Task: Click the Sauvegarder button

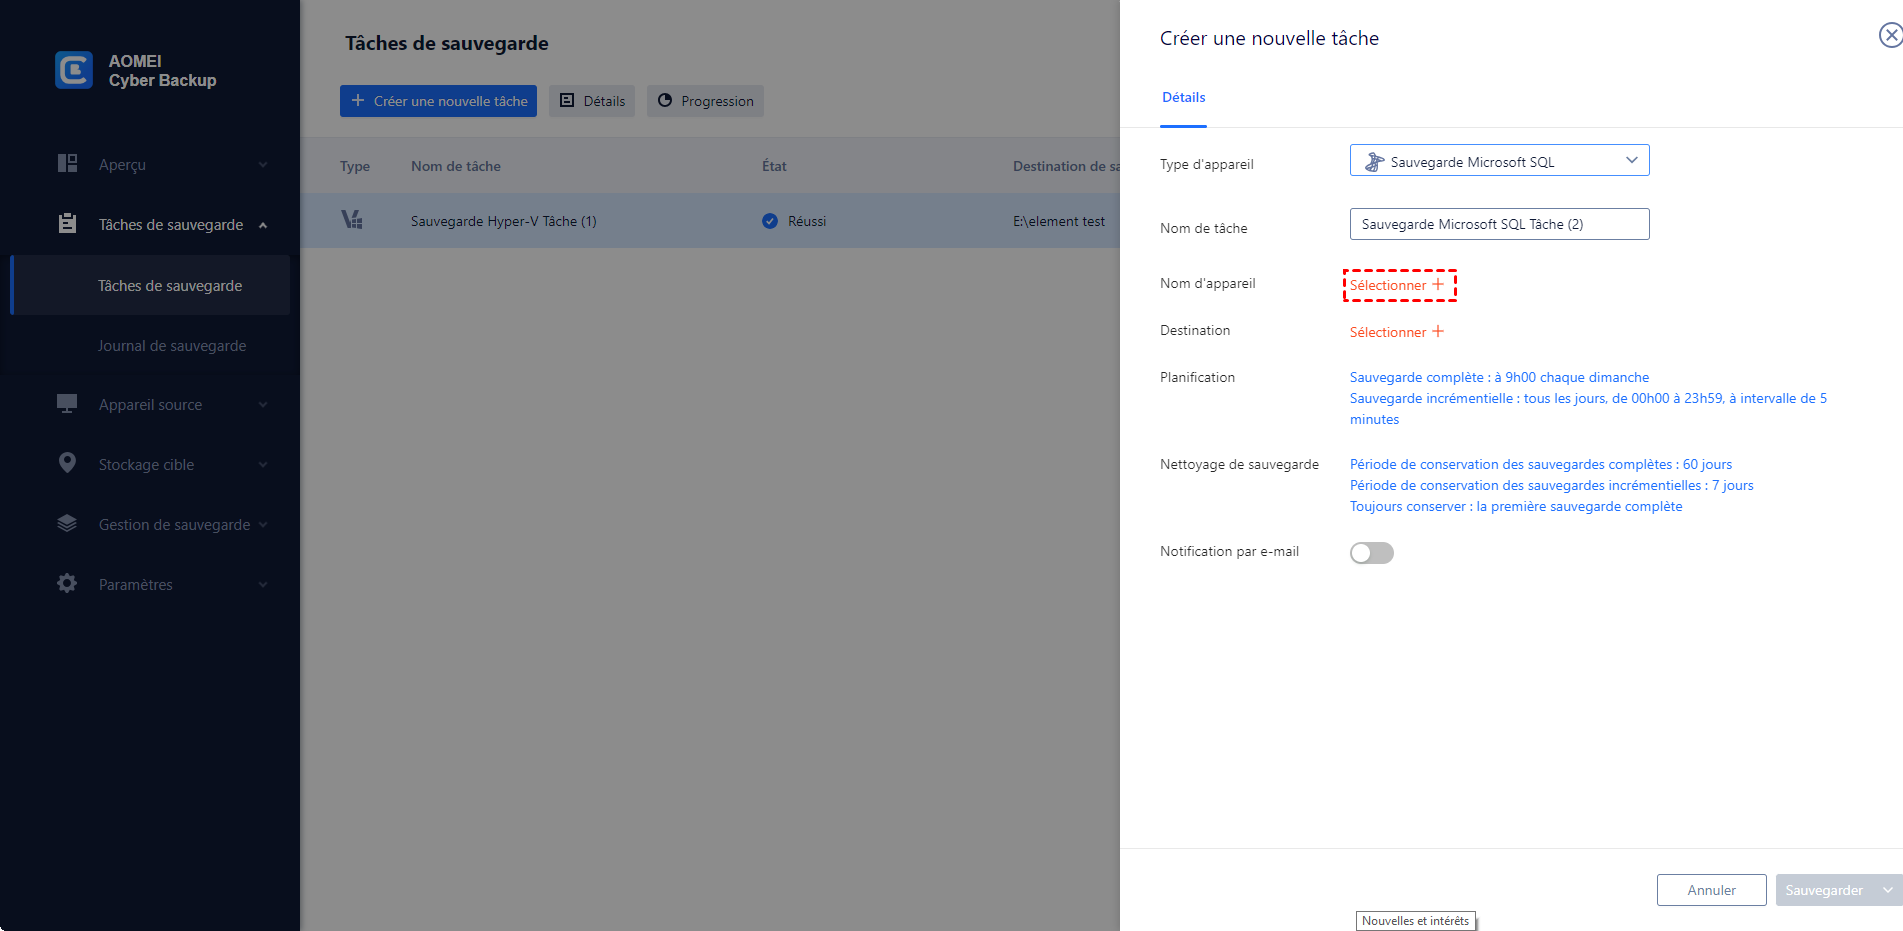Action: point(1824,890)
